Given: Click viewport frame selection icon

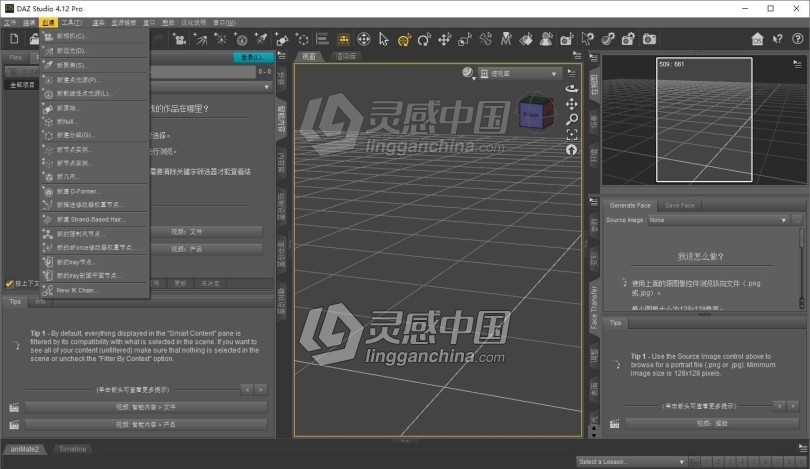Looking at the screenshot, I should pos(571,135).
